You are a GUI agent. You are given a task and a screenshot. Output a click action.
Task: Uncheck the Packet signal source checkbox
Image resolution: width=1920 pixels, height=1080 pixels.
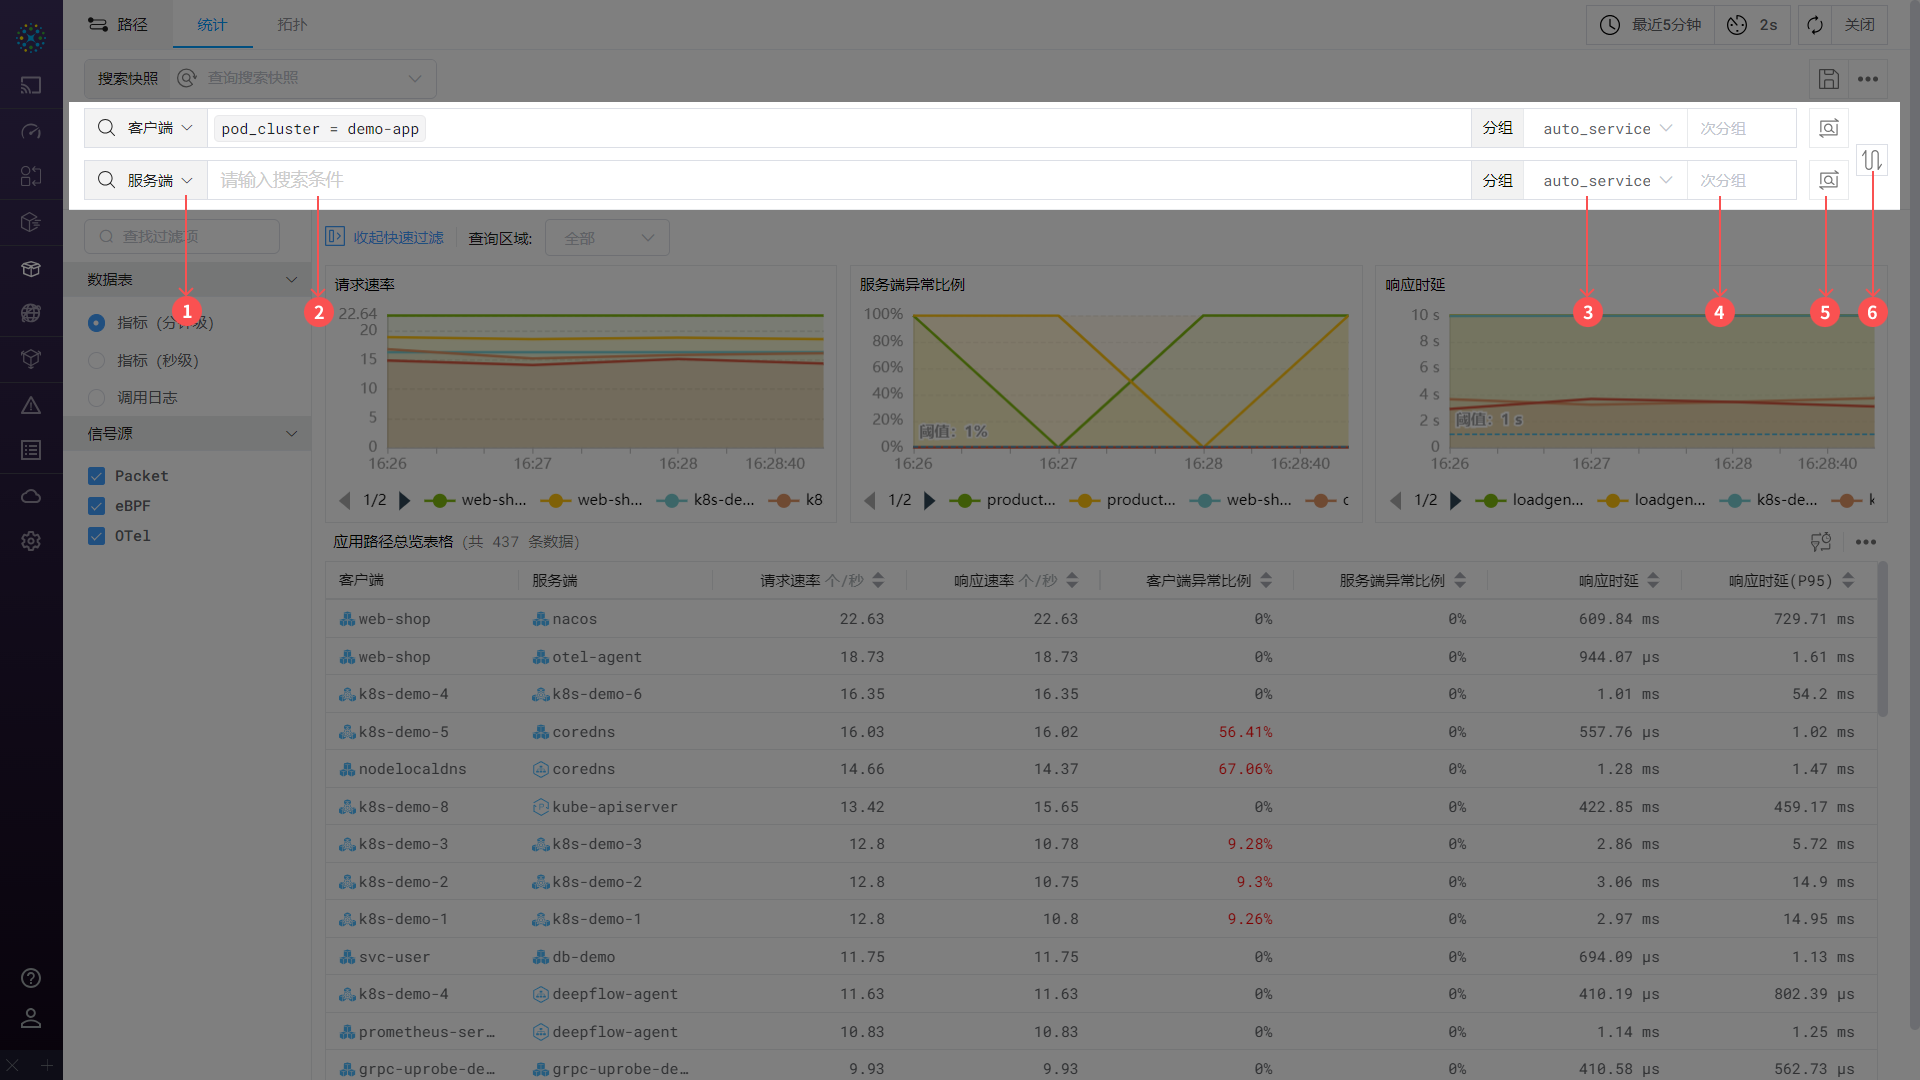97,476
